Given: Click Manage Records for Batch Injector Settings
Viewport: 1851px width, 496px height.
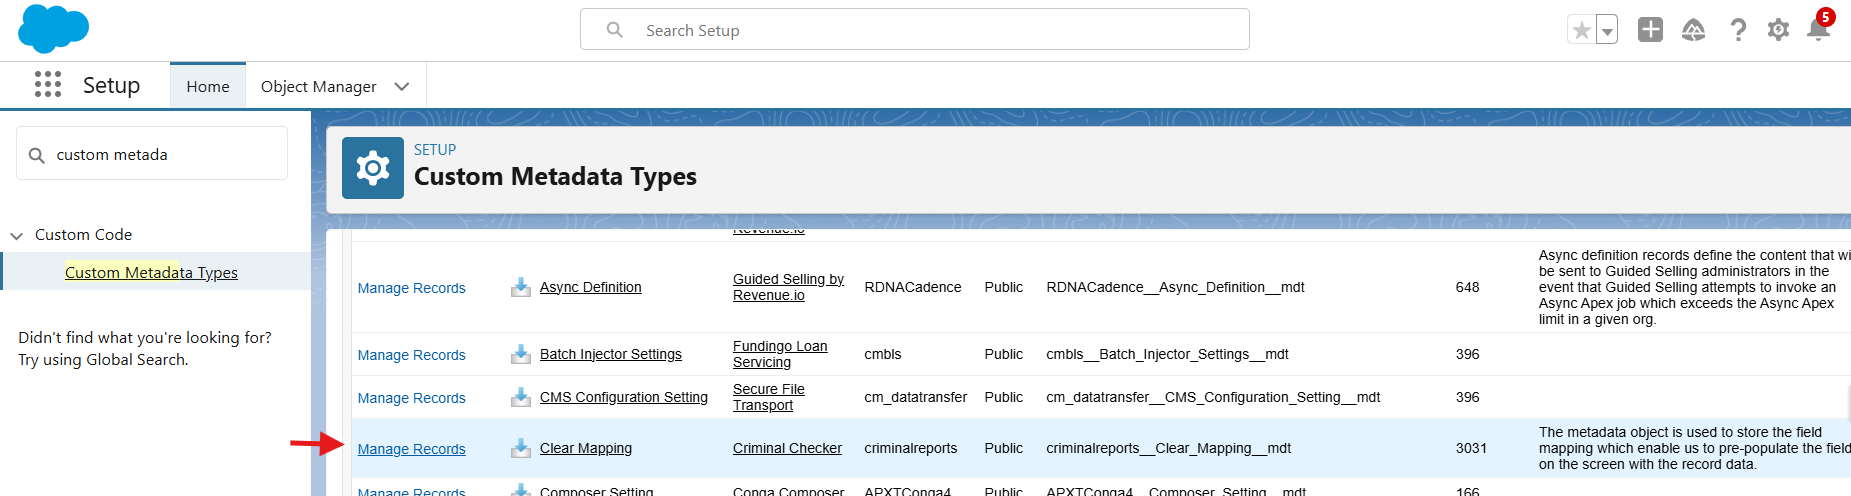Looking at the screenshot, I should (x=411, y=355).
